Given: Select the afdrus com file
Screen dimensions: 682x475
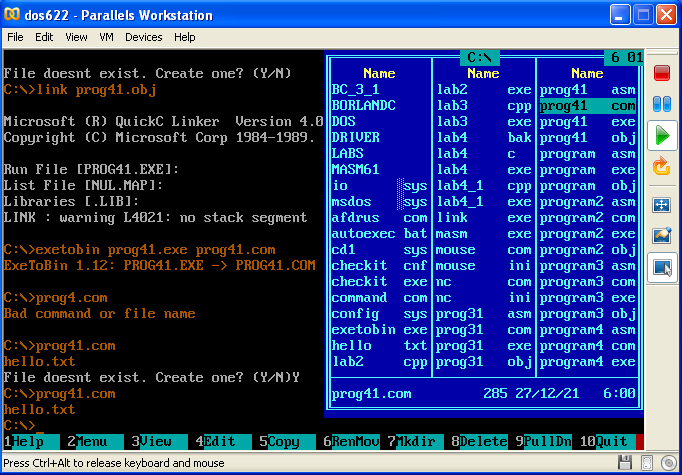Looking at the screenshot, I should [381, 217].
